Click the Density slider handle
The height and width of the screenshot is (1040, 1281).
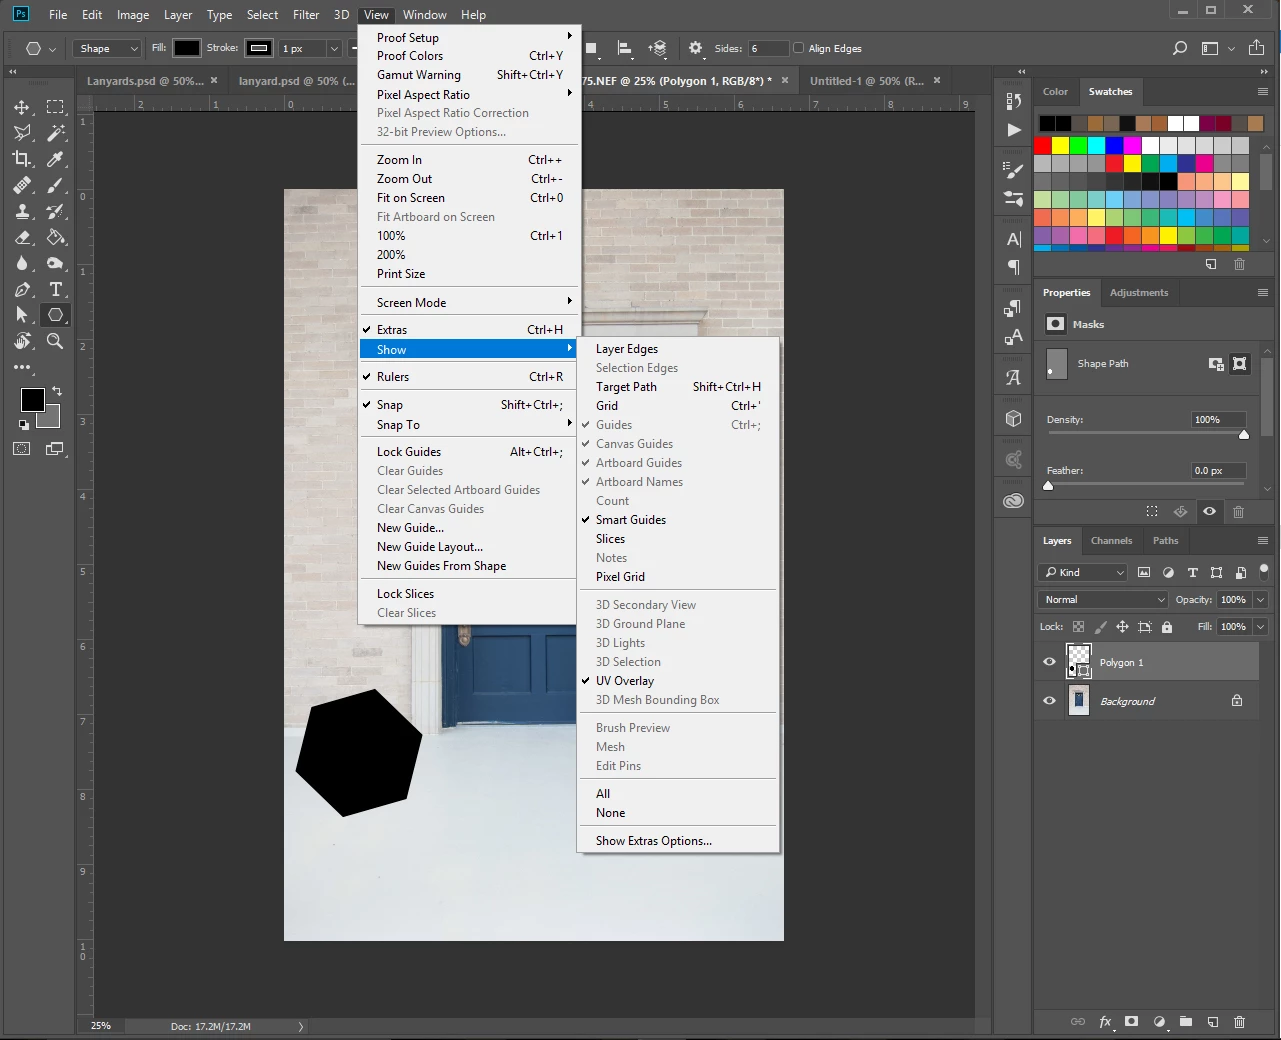coord(1244,434)
